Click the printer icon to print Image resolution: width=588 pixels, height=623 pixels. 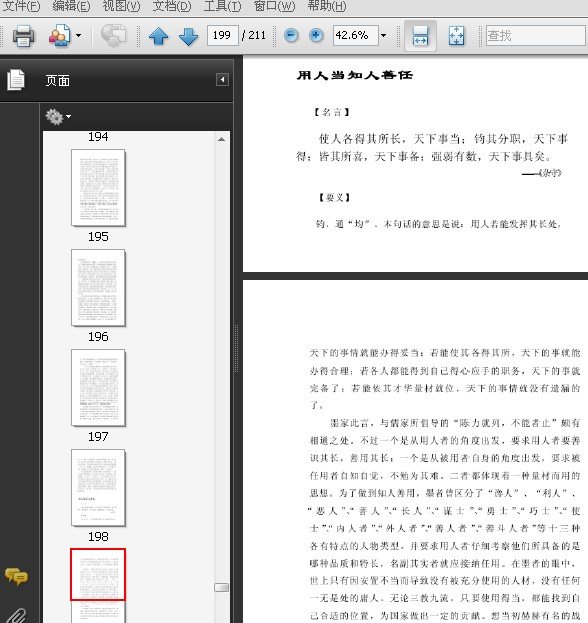click(x=23, y=36)
